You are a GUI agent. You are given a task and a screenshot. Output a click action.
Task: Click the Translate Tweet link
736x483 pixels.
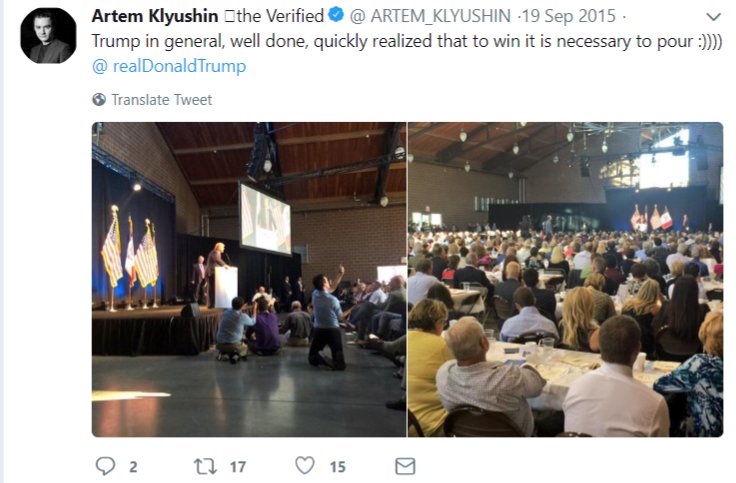161,100
